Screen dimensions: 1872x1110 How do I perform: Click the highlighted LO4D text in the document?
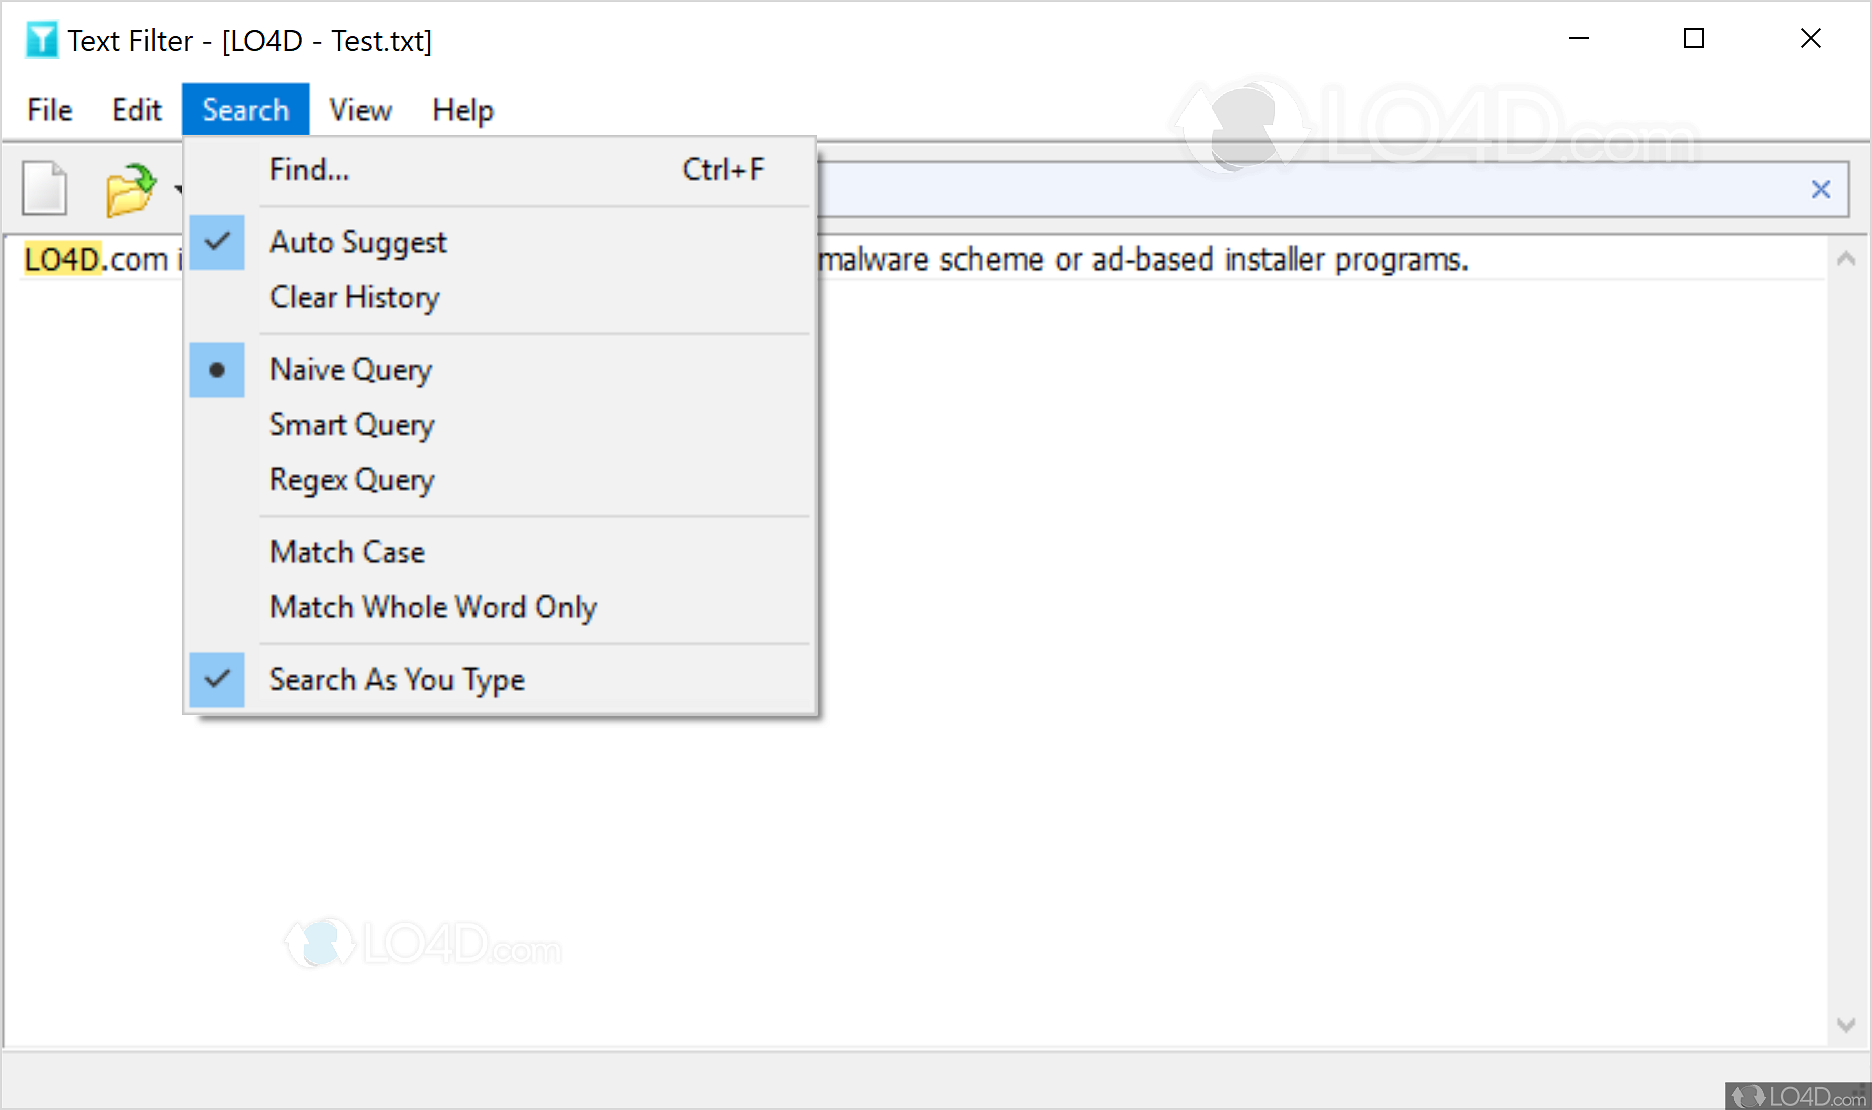point(61,259)
